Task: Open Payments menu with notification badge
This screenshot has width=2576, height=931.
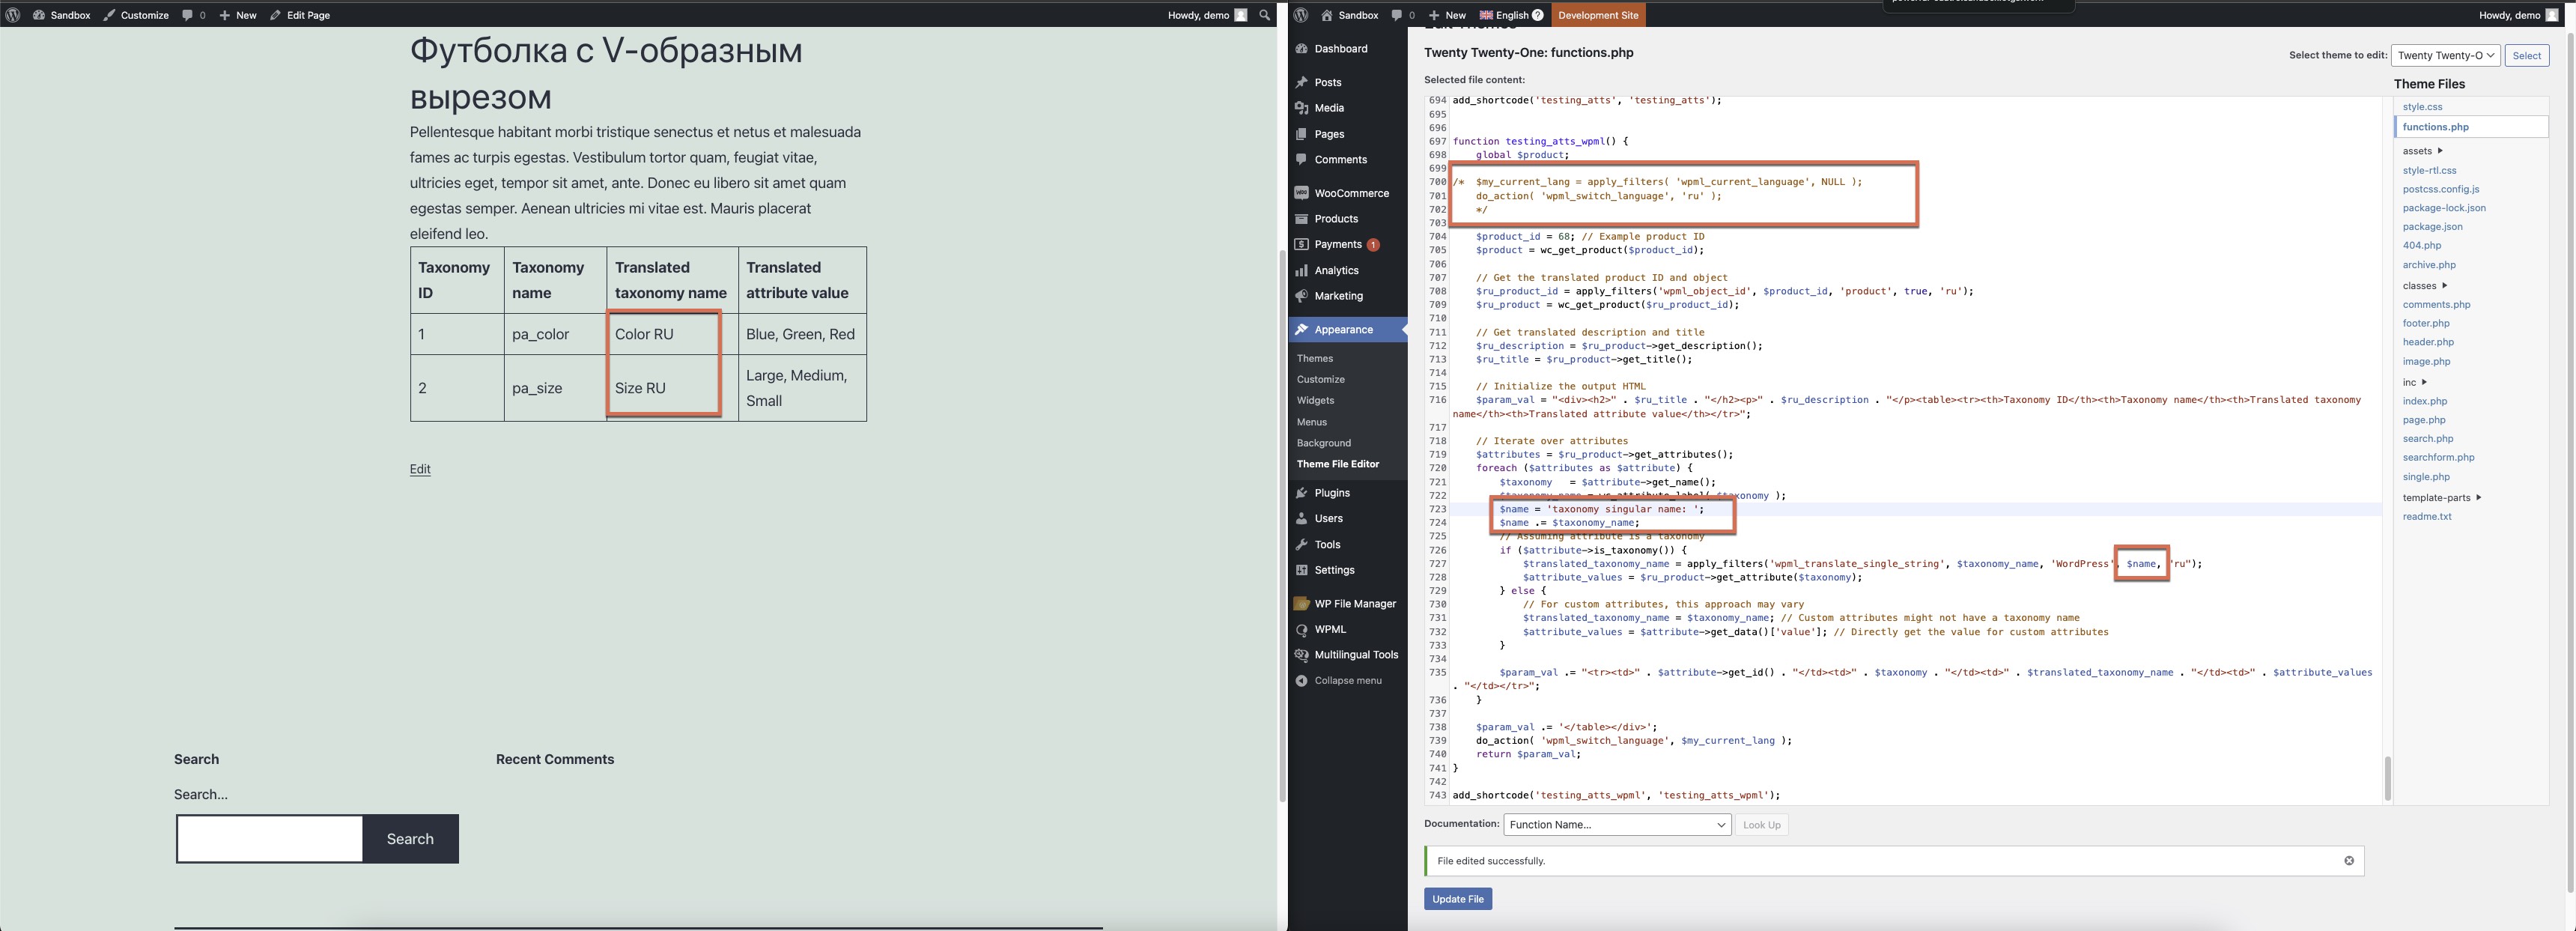Action: click(x=1347, y=244)
